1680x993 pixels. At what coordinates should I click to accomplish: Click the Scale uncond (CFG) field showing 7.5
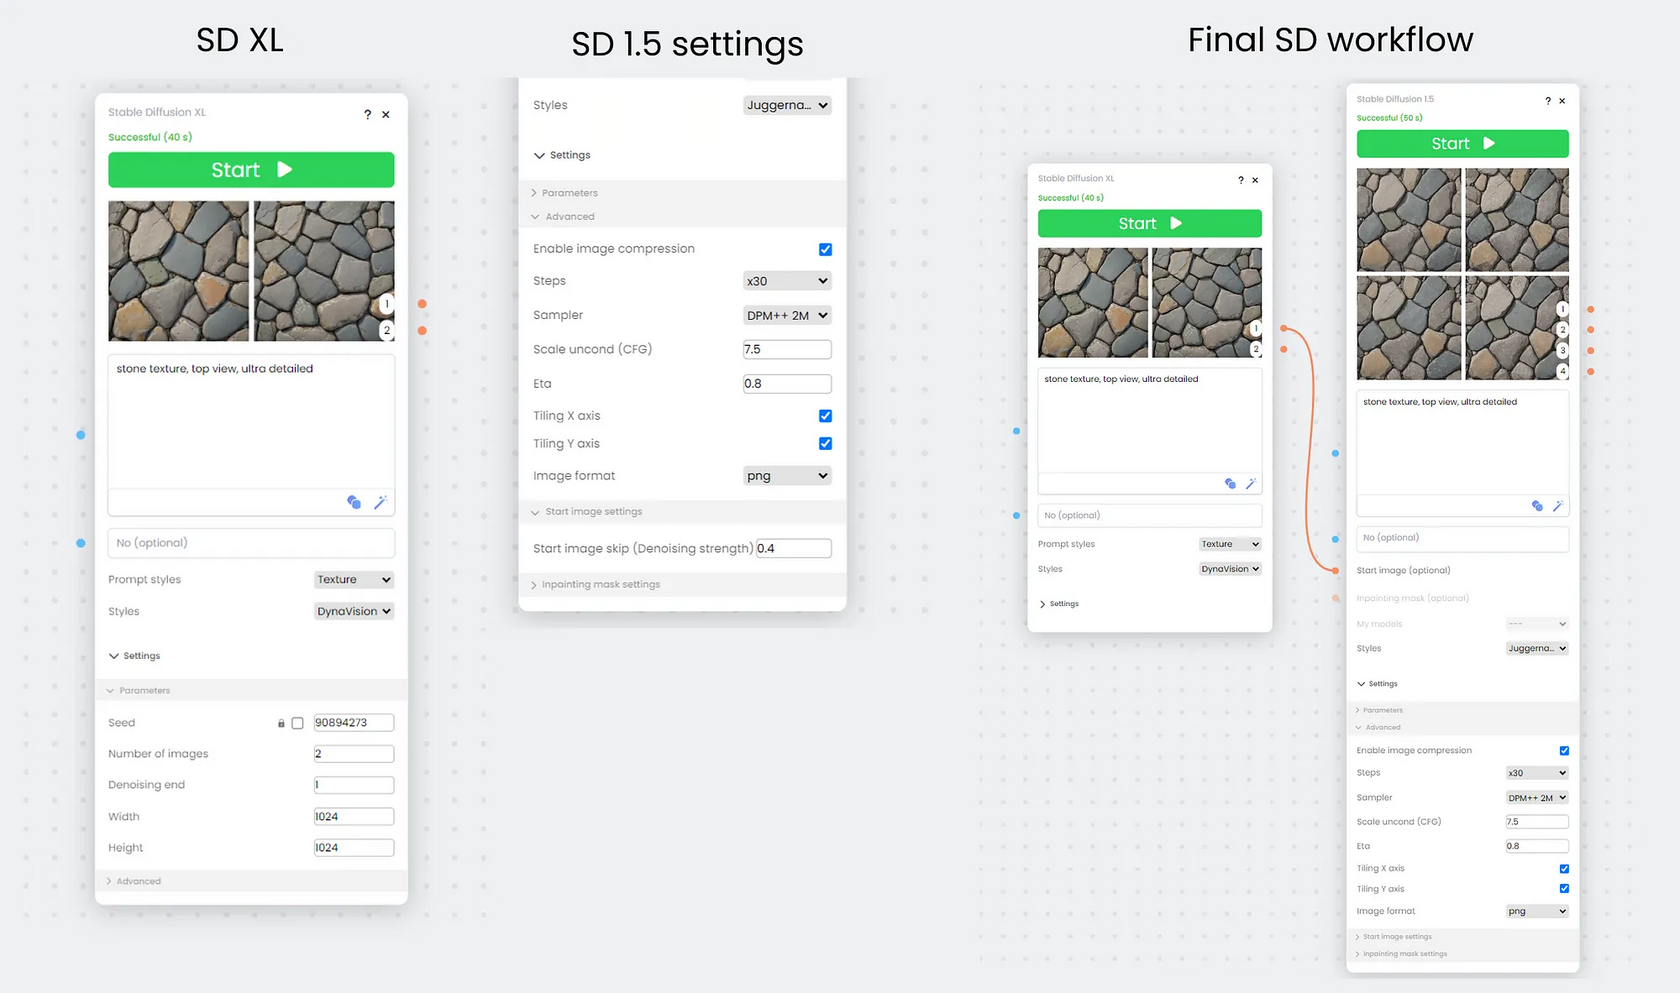click(x=787, y=350)
